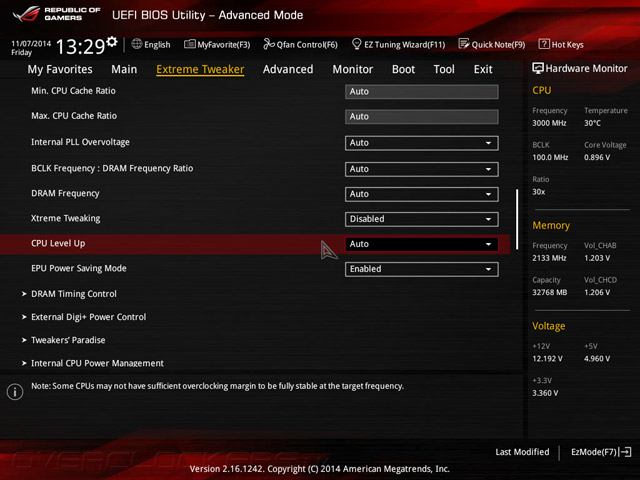The width and height of the screenshot is (640, 480).
Task: Click the Quick Note notepad icon
Action: click(x=464, y=44)
